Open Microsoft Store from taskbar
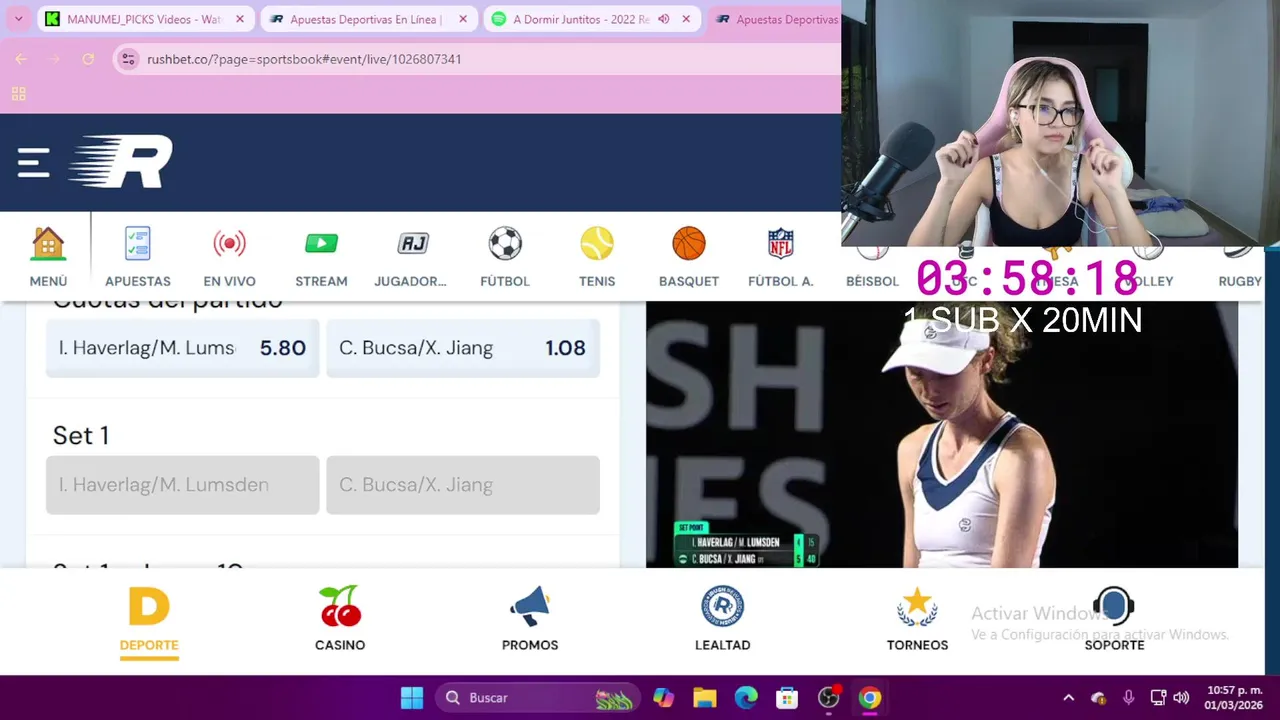 (x=787, y=698)
